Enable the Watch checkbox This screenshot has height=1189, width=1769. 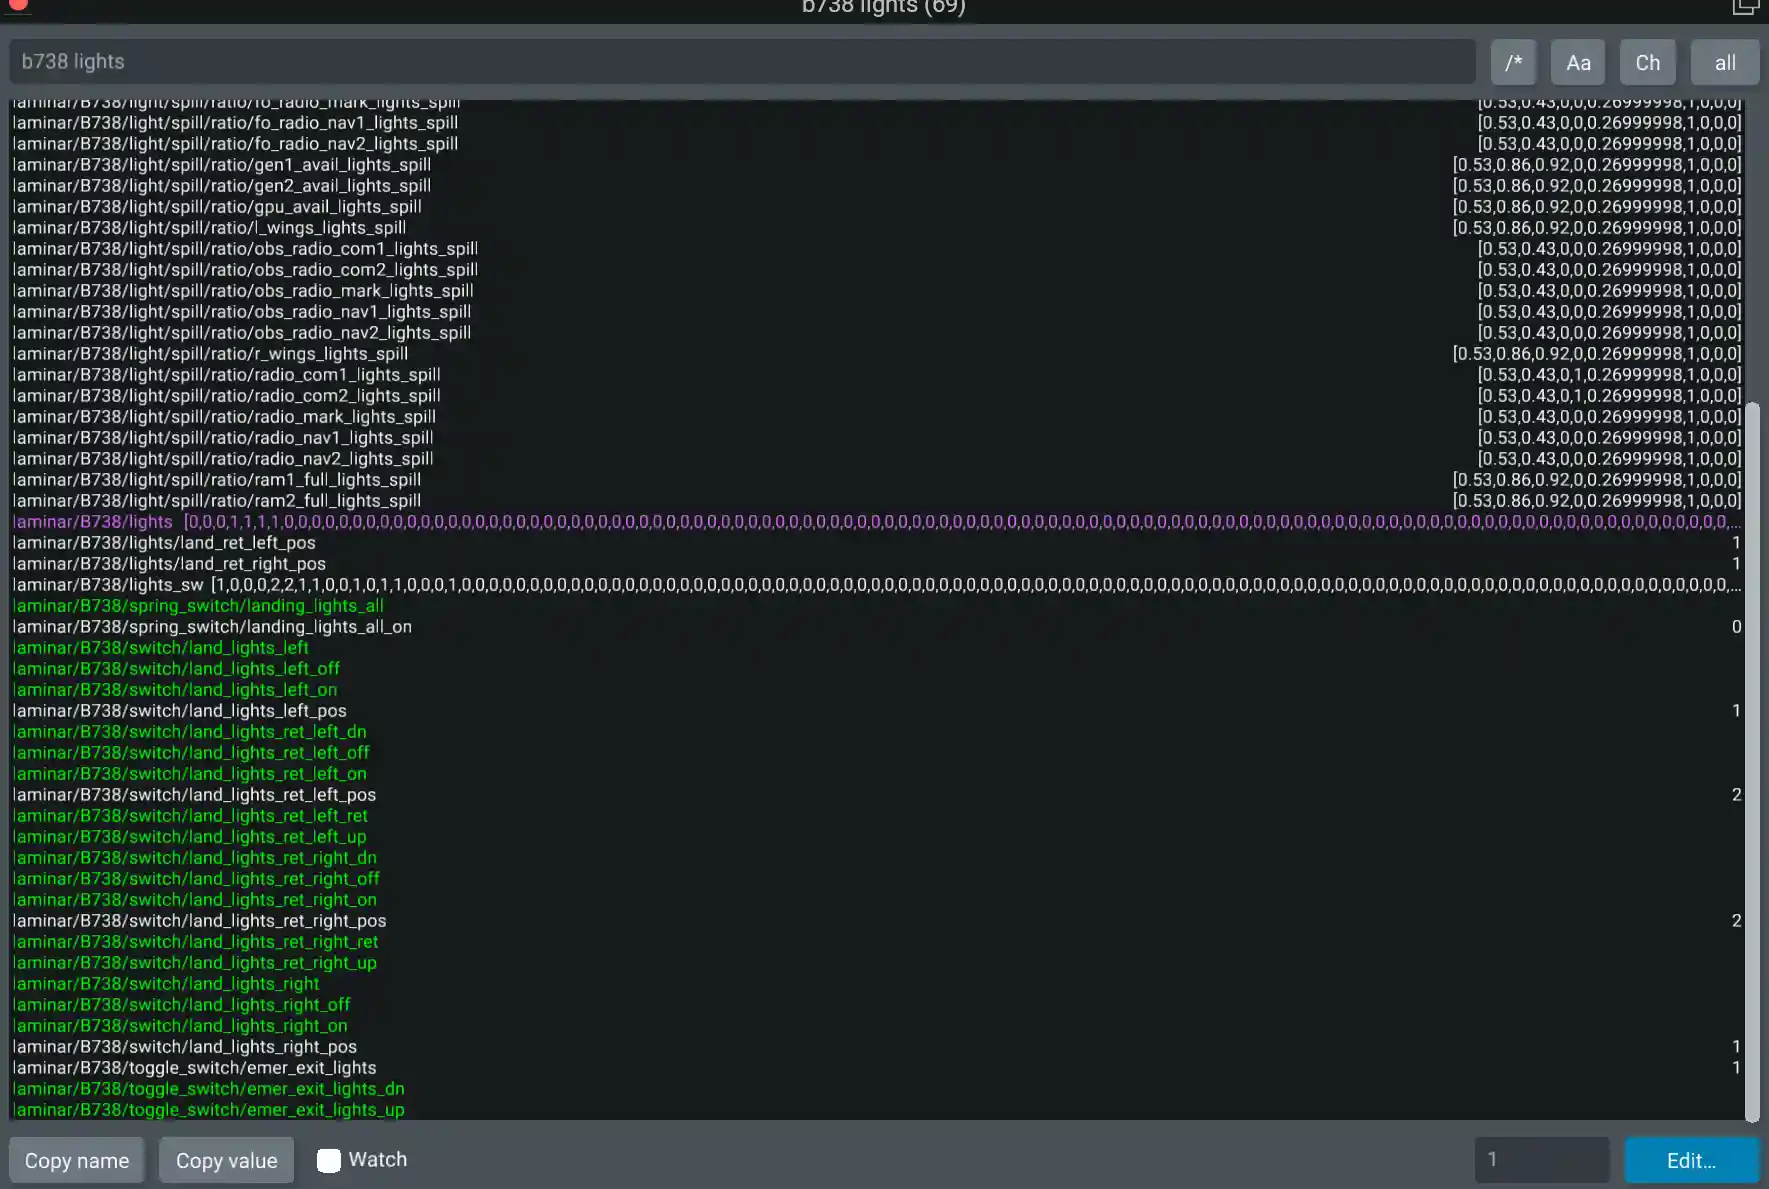329,1160
